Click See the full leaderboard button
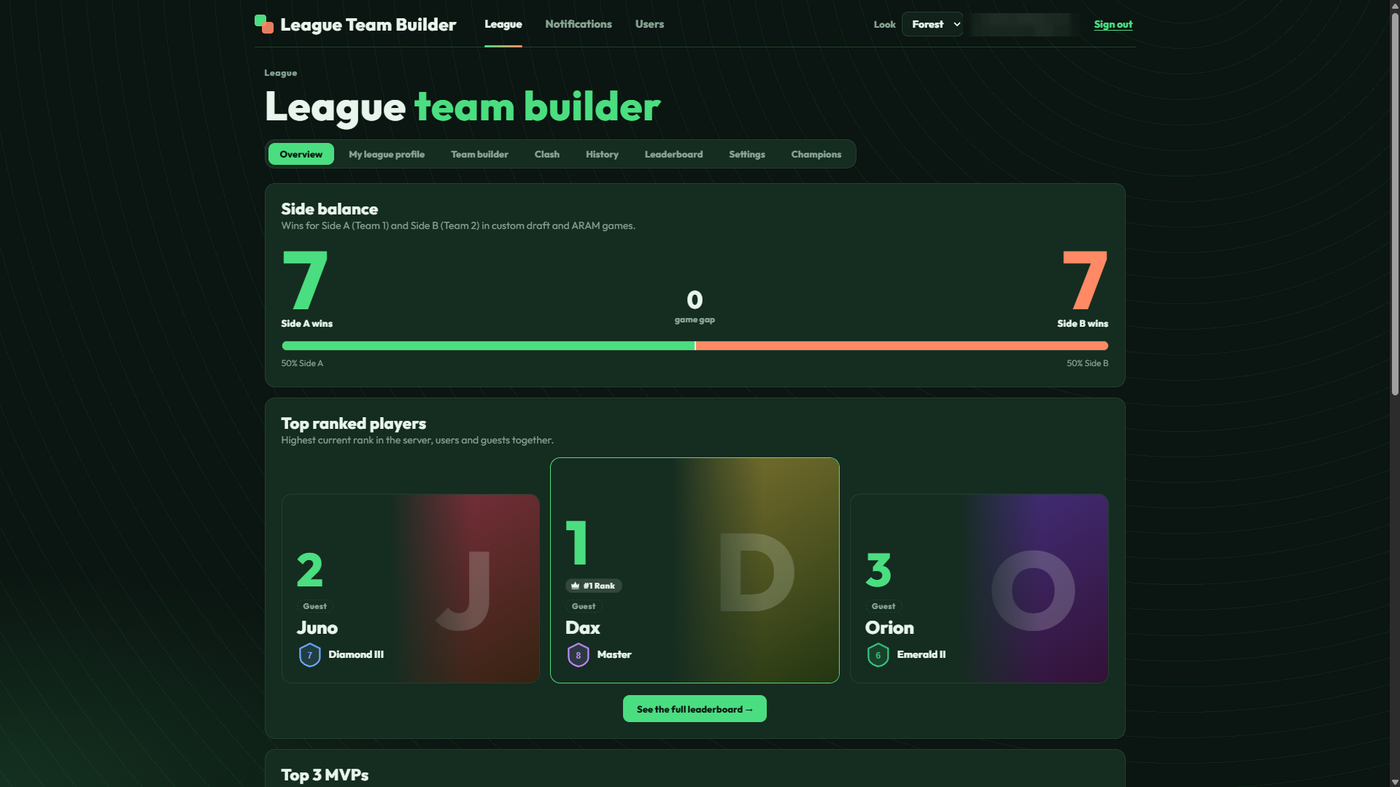This screenshot has height=787, width=1400. 695,709
